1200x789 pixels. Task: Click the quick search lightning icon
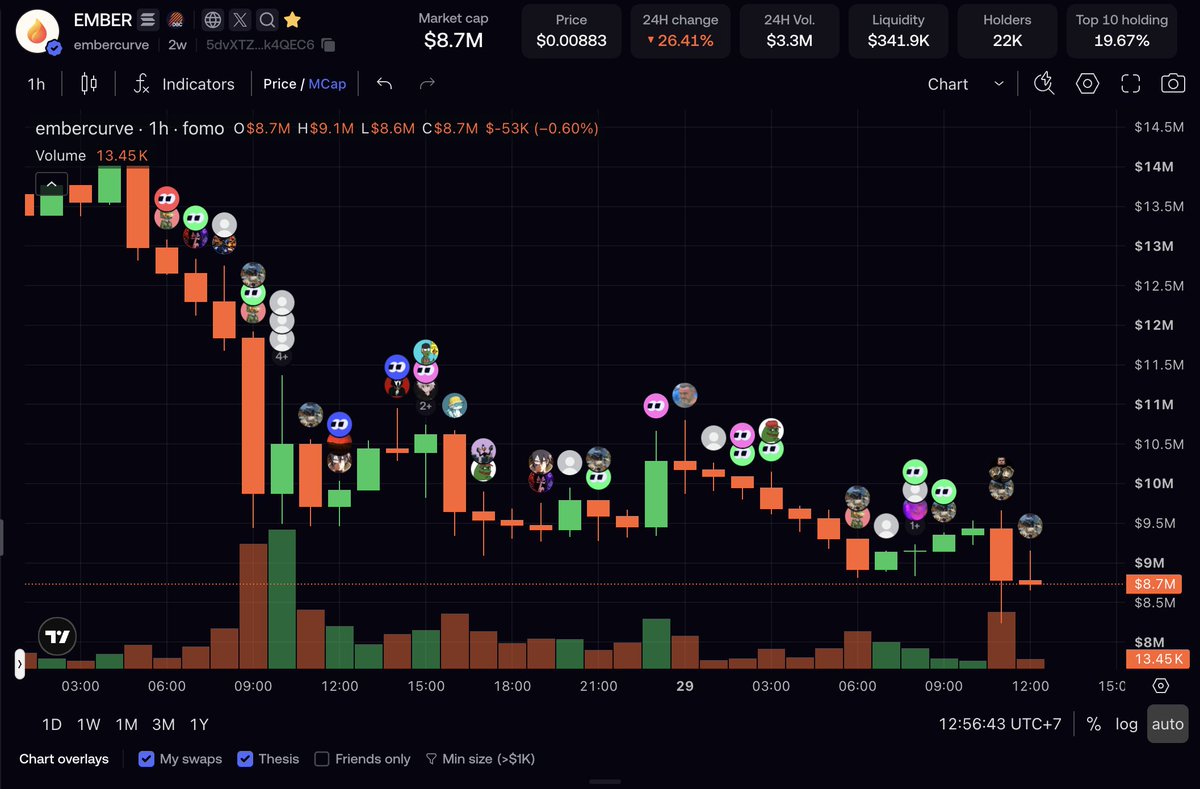(x=1044, y=84)
